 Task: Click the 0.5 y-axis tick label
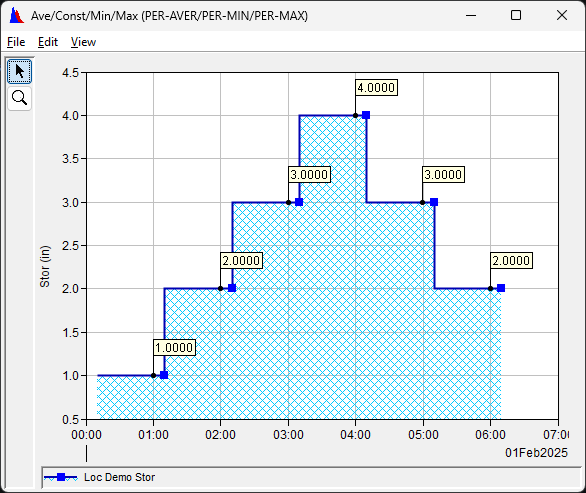(71, 420)
